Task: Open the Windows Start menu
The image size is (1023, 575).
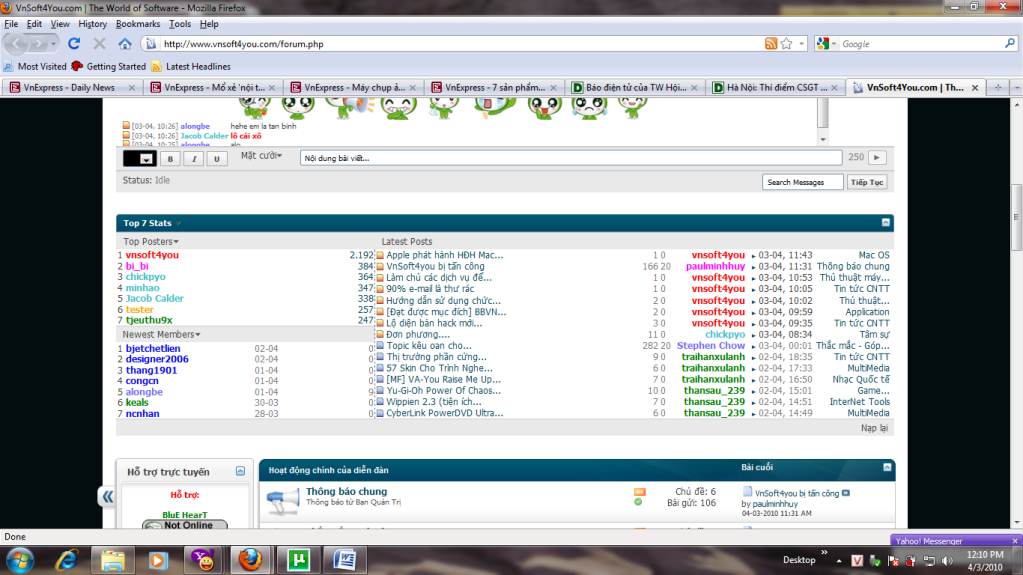Action: tap(20, 561)
